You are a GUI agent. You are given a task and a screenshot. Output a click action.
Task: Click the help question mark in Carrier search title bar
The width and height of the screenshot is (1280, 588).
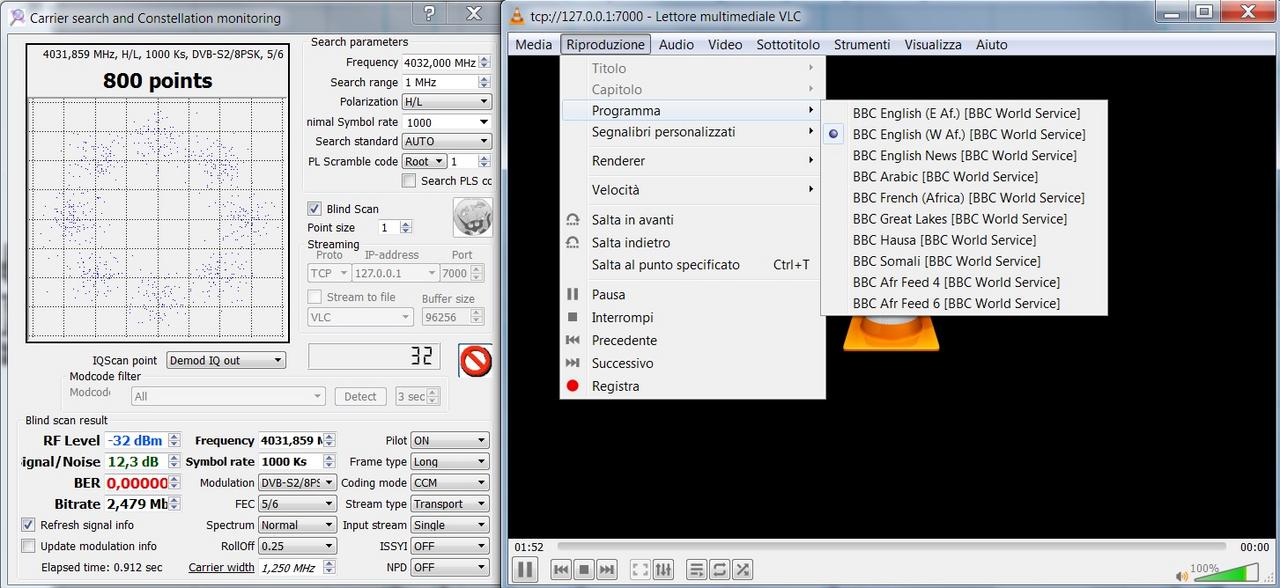[429, 14]
